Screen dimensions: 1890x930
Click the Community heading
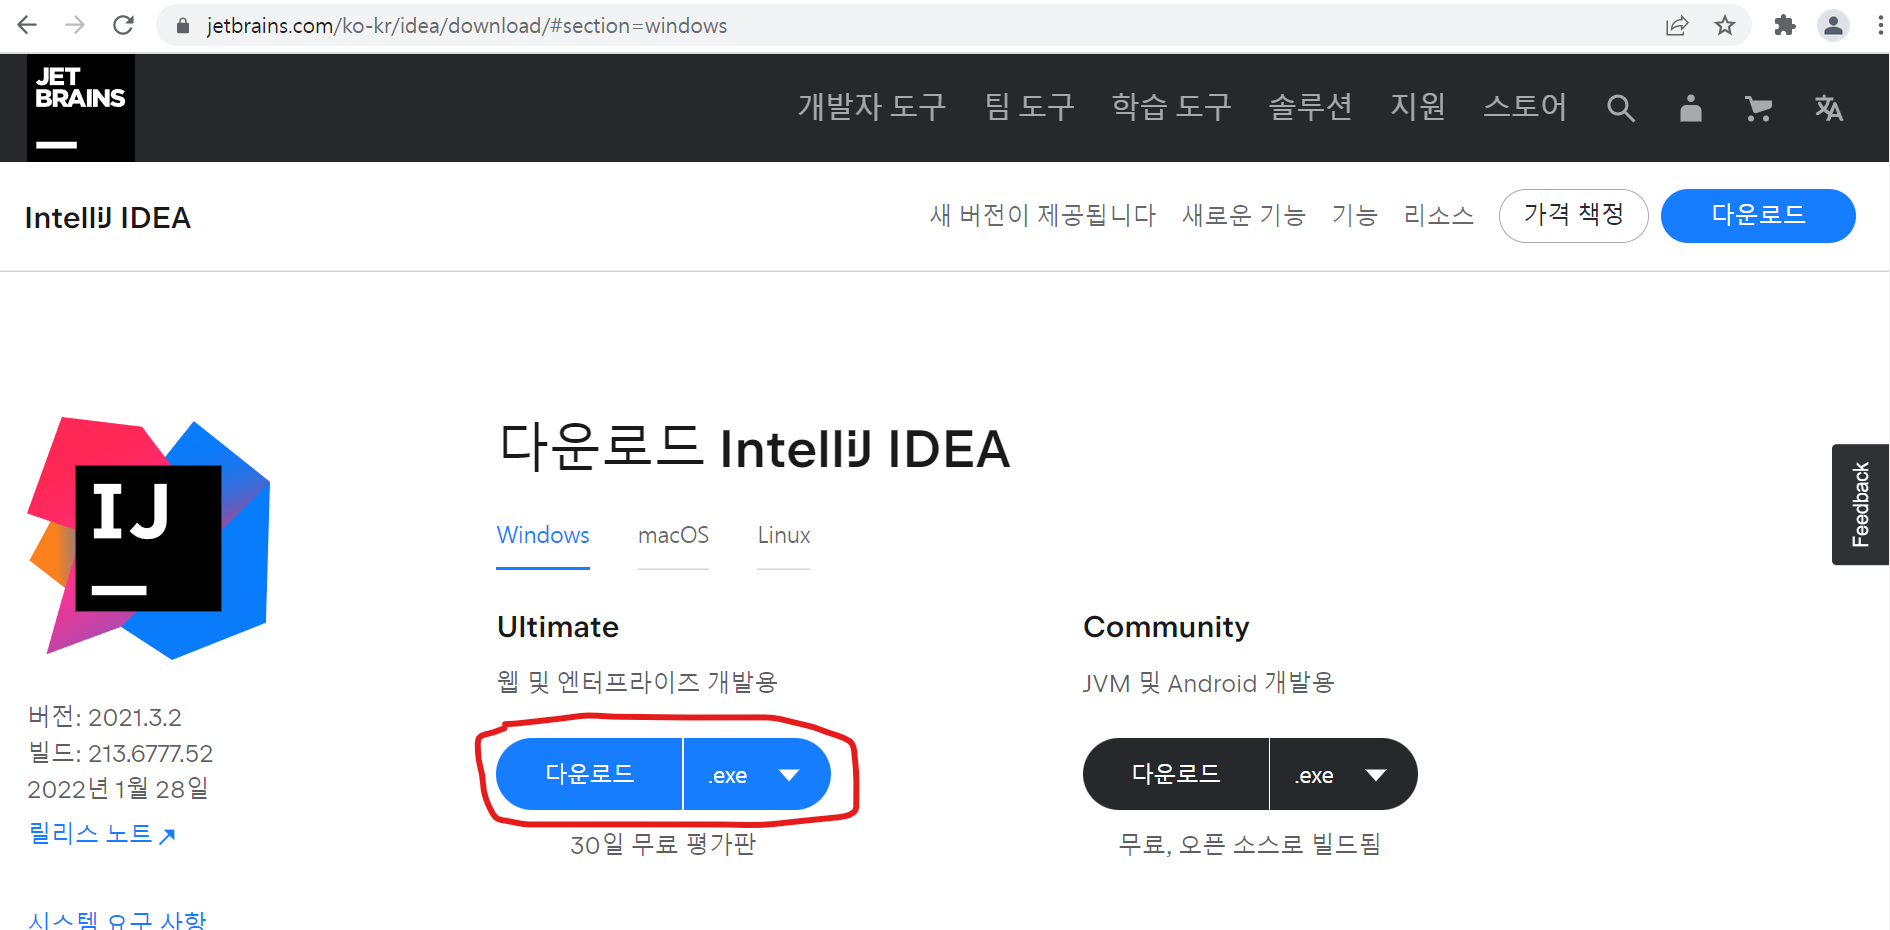[x=1166, y=627]
